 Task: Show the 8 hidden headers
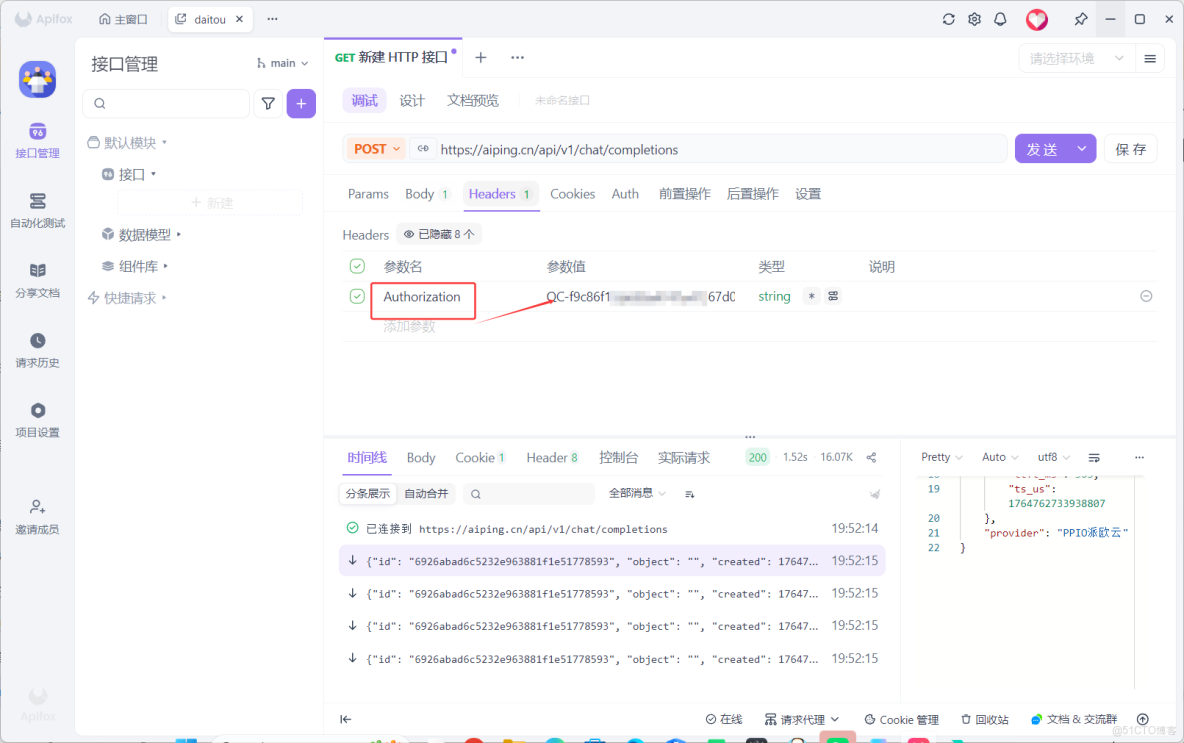[438, 232]
